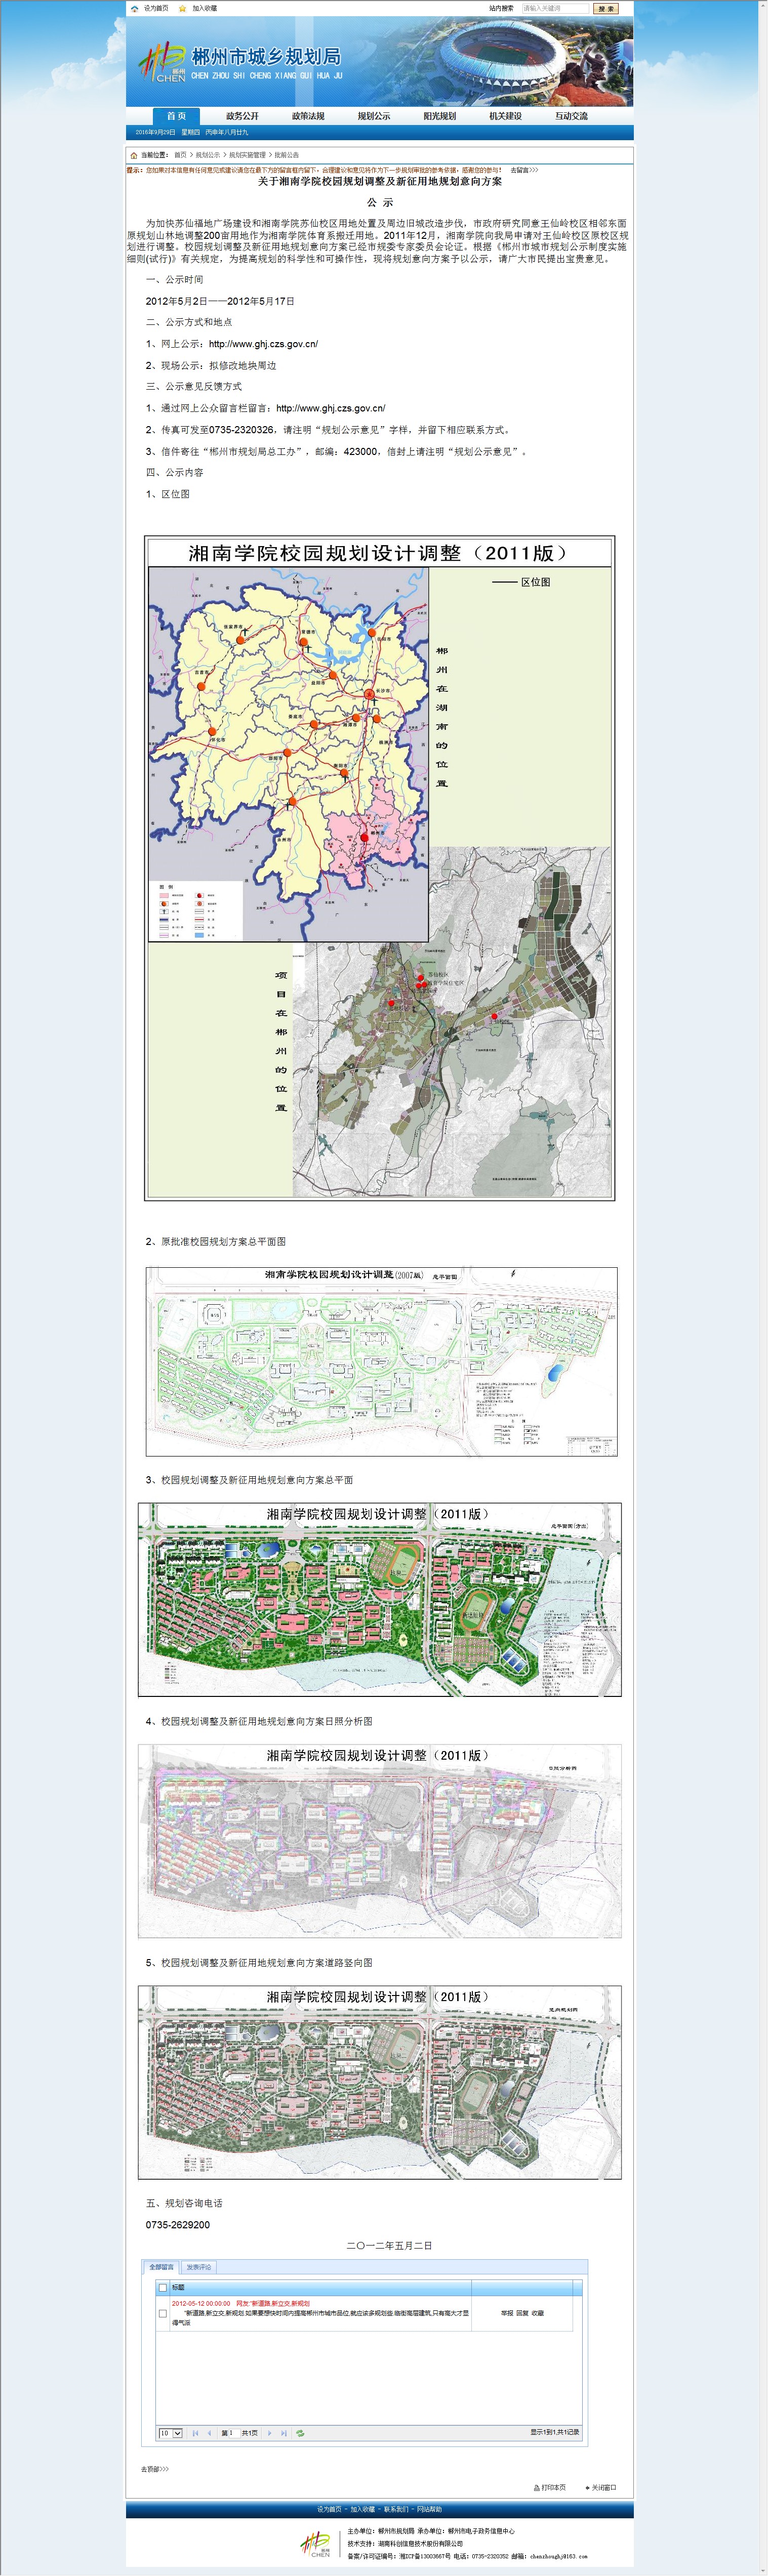Open the 阳光规划 menu

[439, 116]
